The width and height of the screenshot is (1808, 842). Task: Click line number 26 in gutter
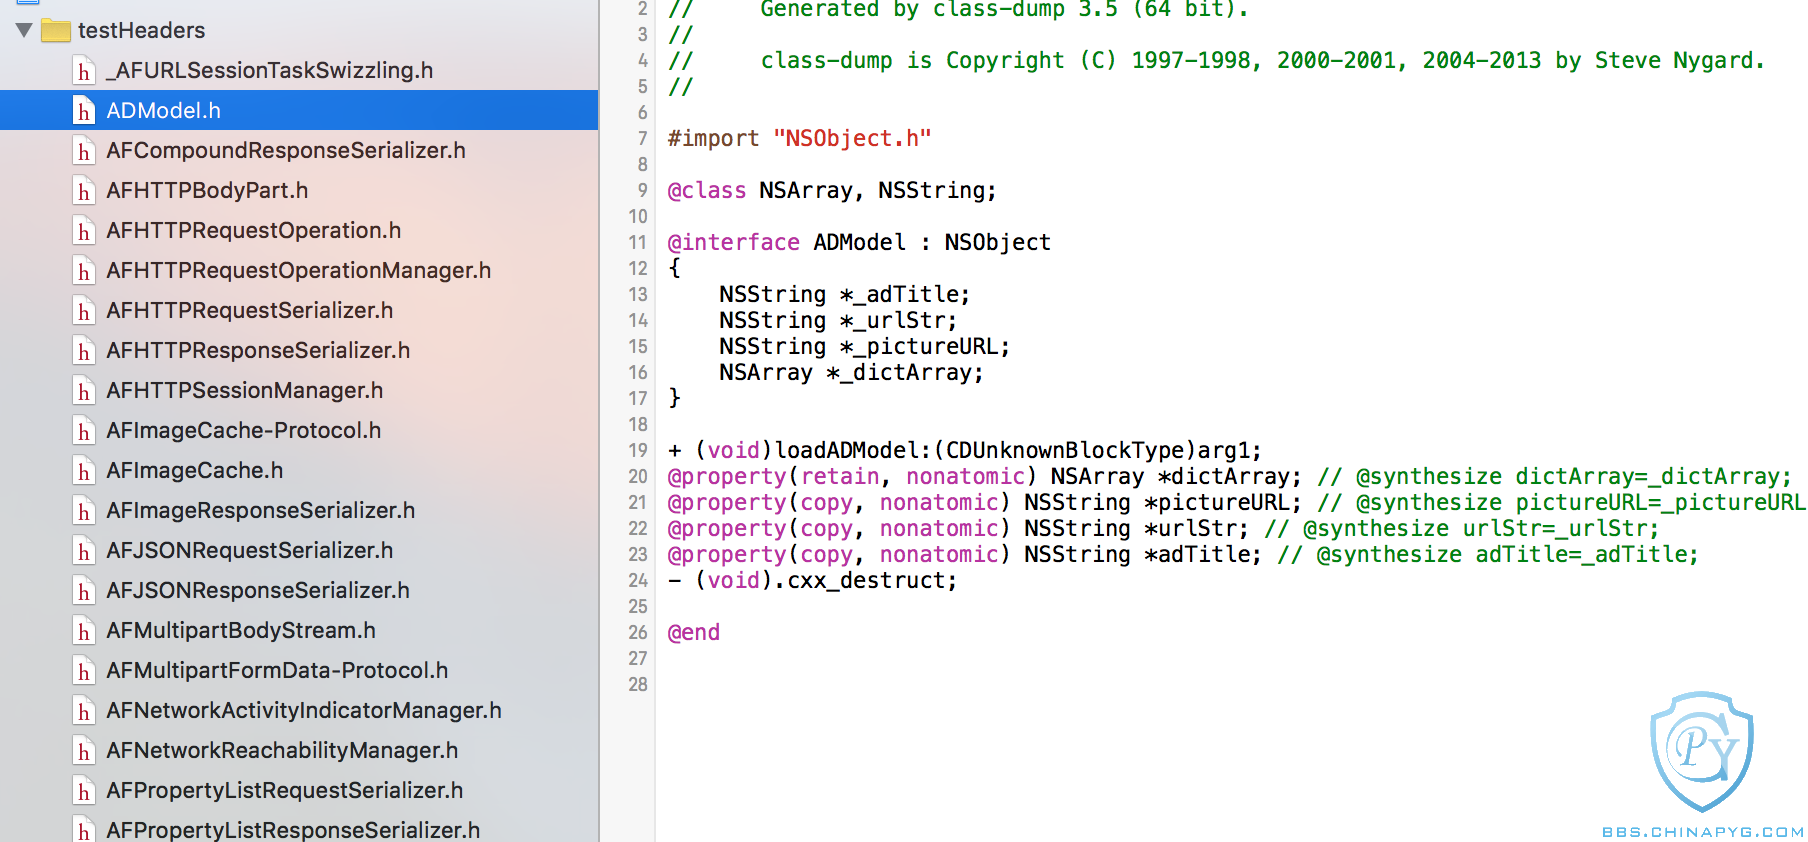[638, 632]
